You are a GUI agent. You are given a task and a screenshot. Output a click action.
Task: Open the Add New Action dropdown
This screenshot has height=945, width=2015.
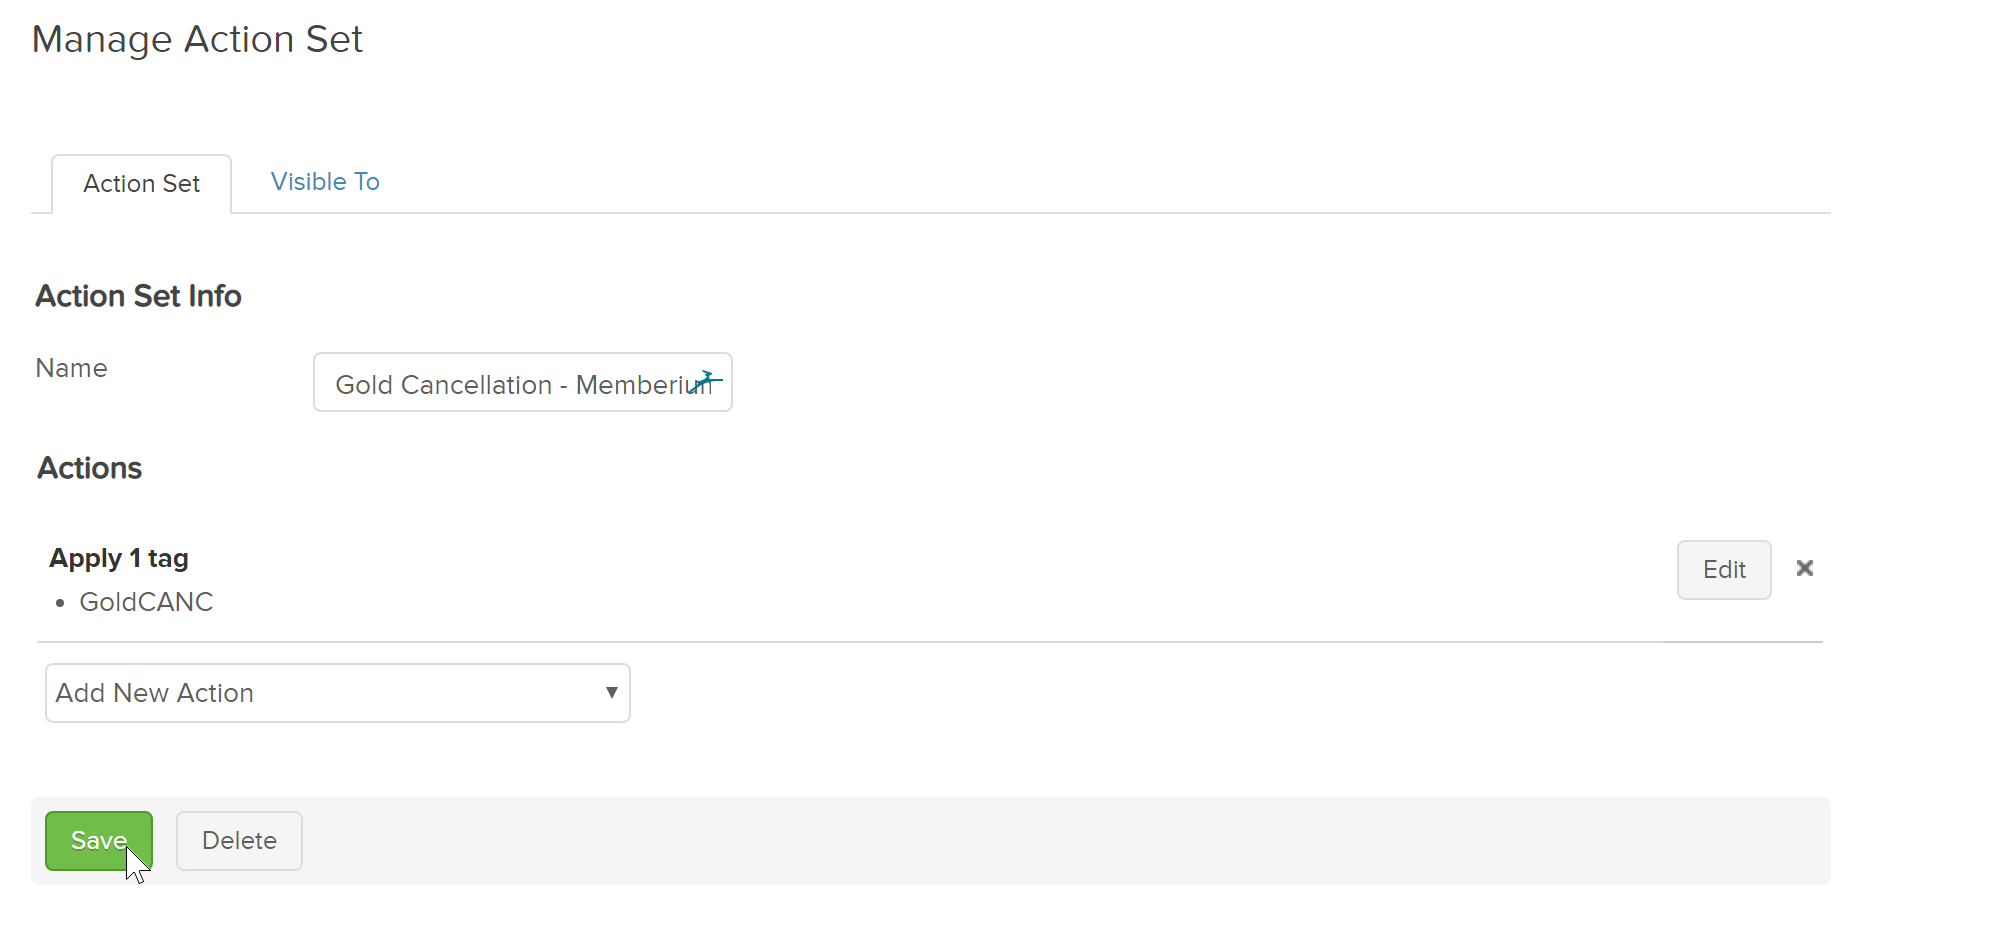coord(338,693)
